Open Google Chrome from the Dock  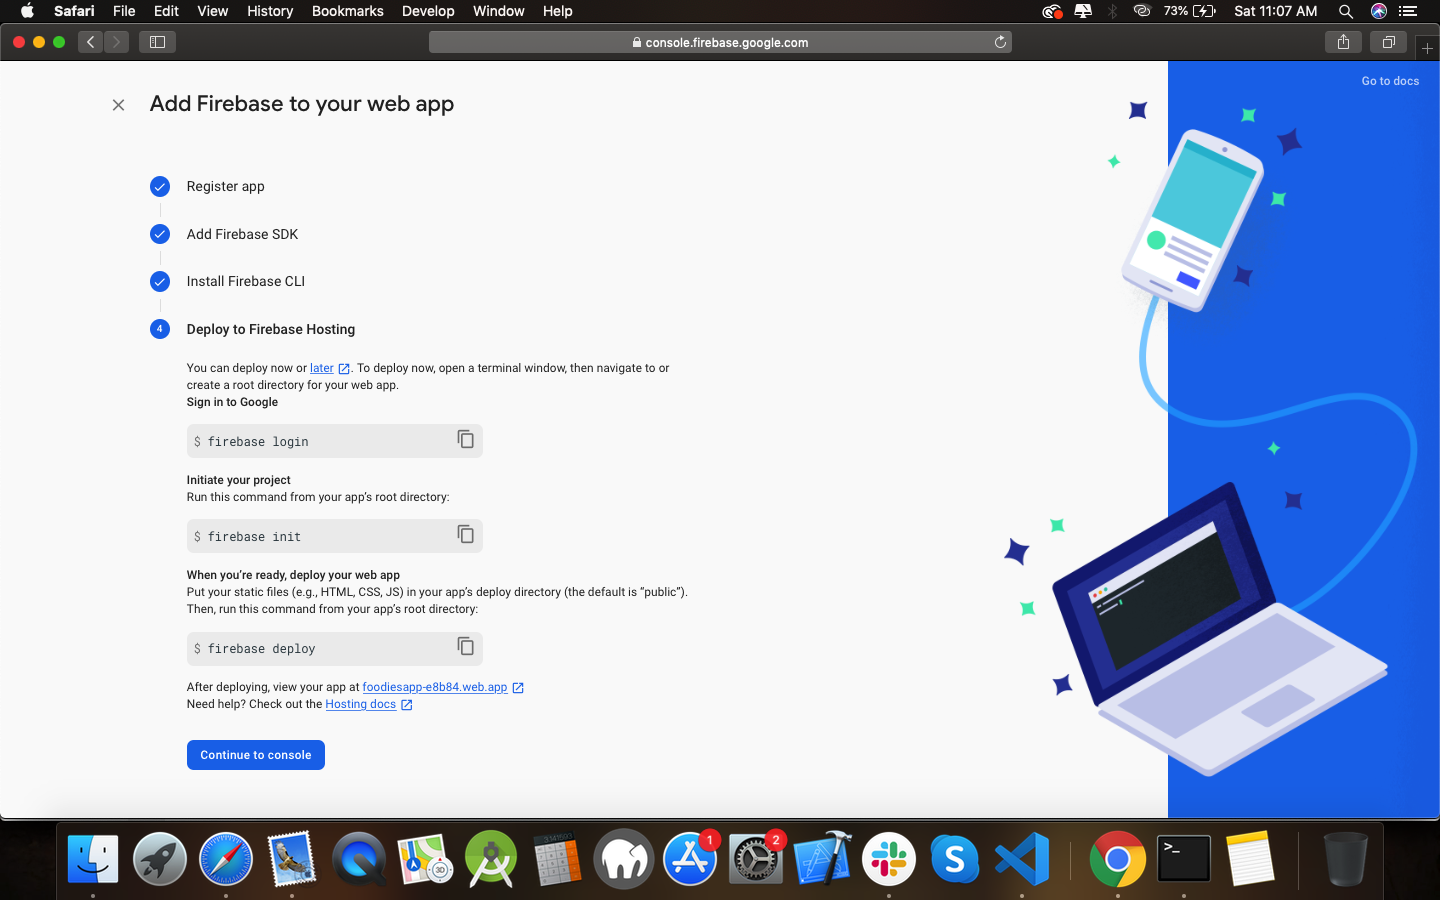tap(1117, 859)
